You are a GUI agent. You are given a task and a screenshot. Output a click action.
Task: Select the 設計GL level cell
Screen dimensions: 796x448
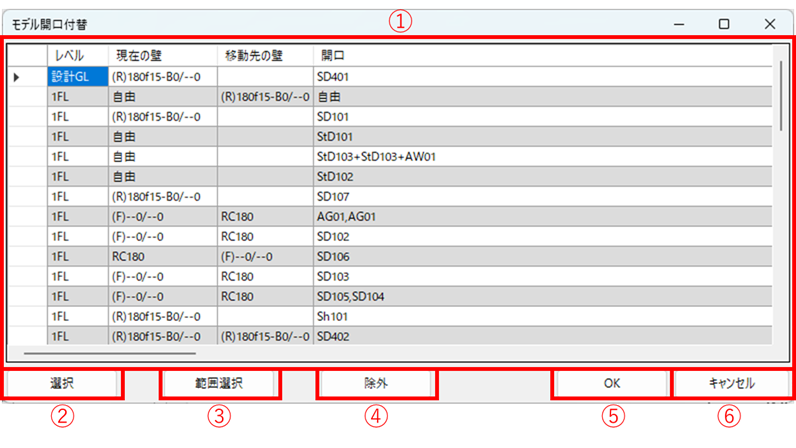[x=77, y=76]
